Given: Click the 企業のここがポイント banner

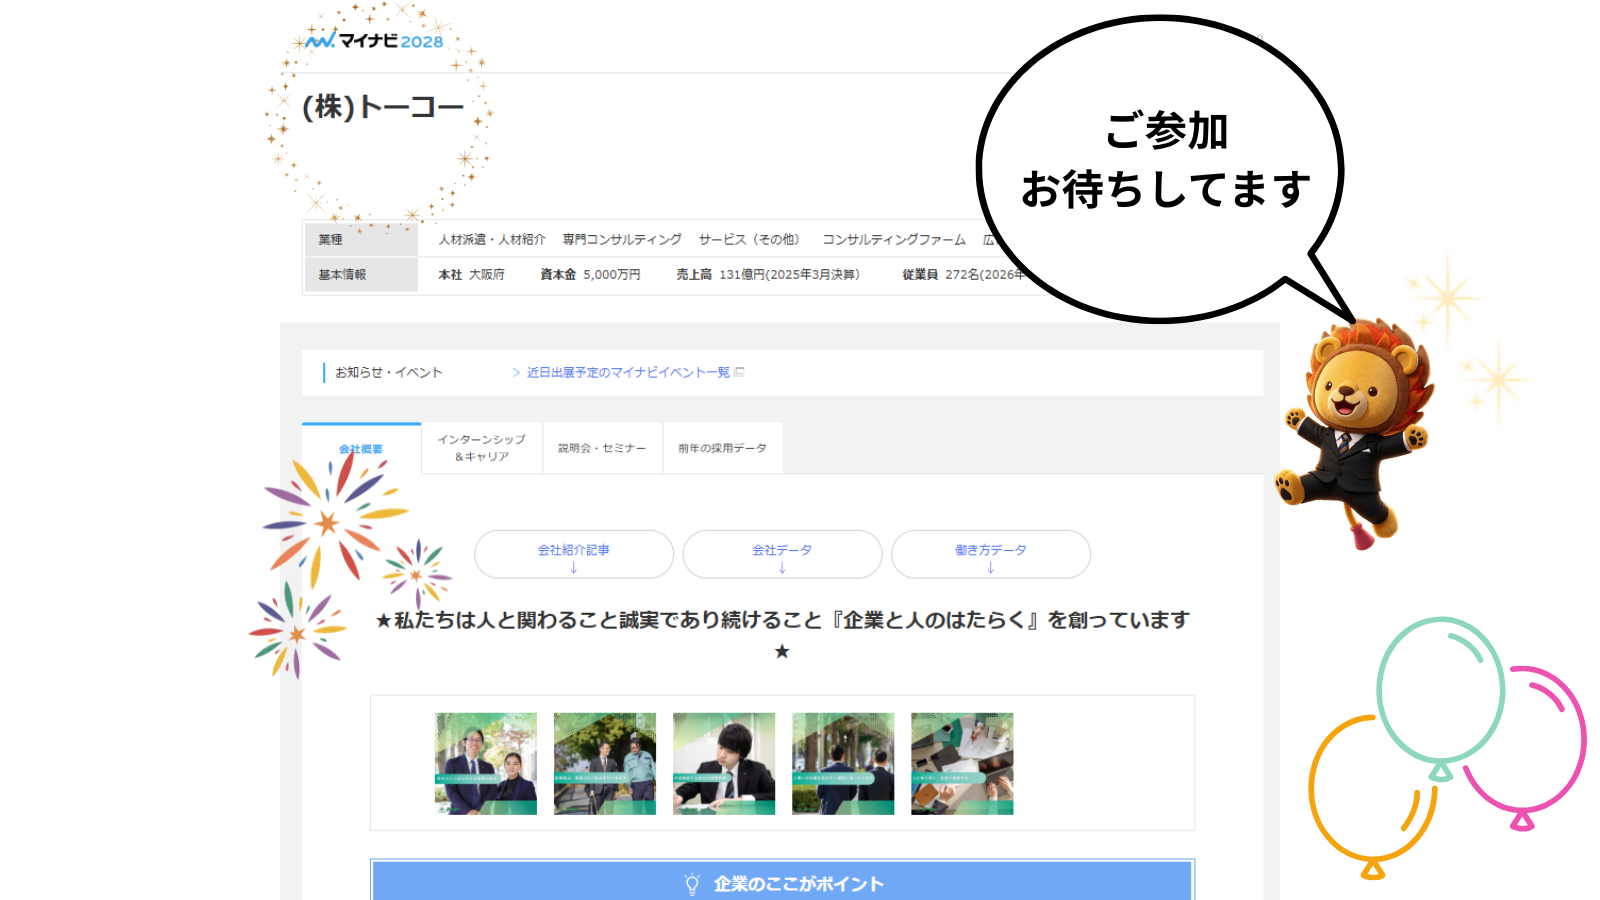Looking at the screenshot, I should (782, 882).
